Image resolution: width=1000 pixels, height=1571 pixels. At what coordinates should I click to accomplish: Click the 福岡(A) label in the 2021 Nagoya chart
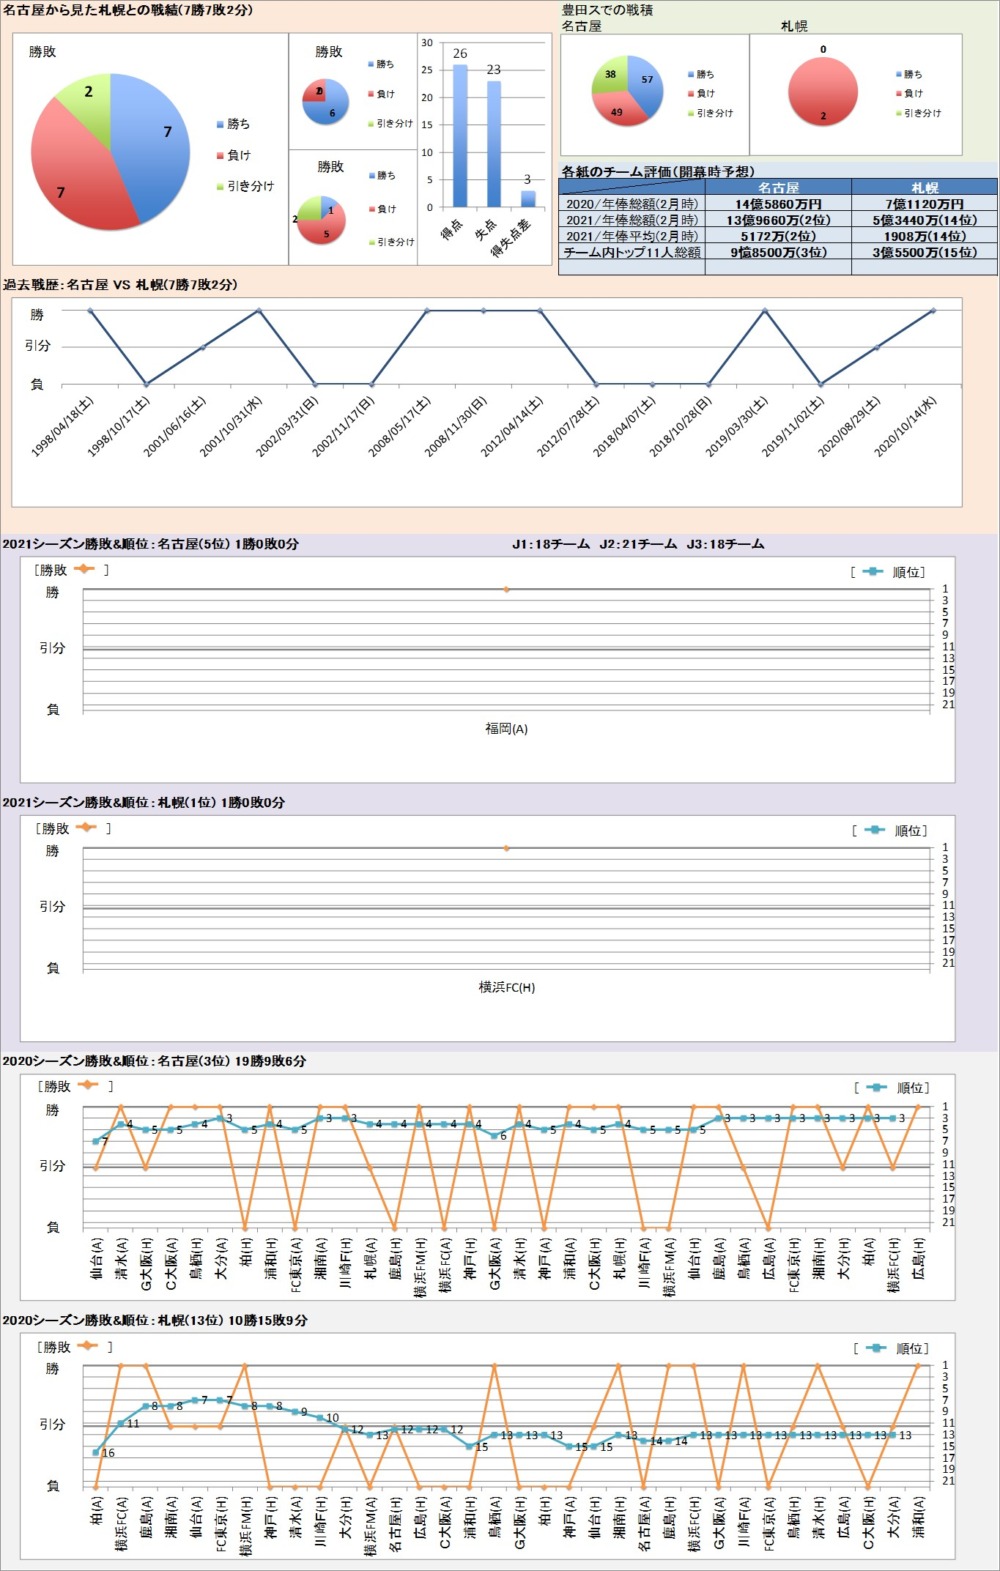[506, 729]
